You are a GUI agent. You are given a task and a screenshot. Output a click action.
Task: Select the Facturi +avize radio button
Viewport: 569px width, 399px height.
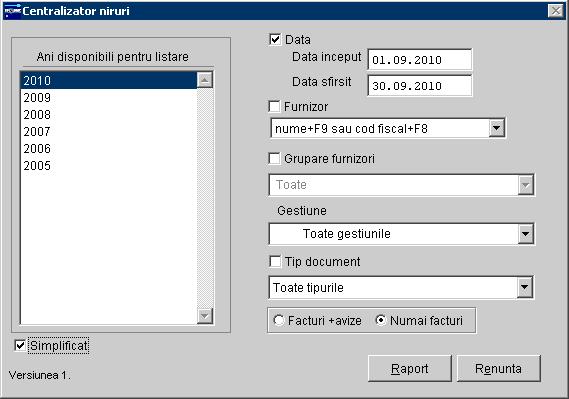point(279,320)
